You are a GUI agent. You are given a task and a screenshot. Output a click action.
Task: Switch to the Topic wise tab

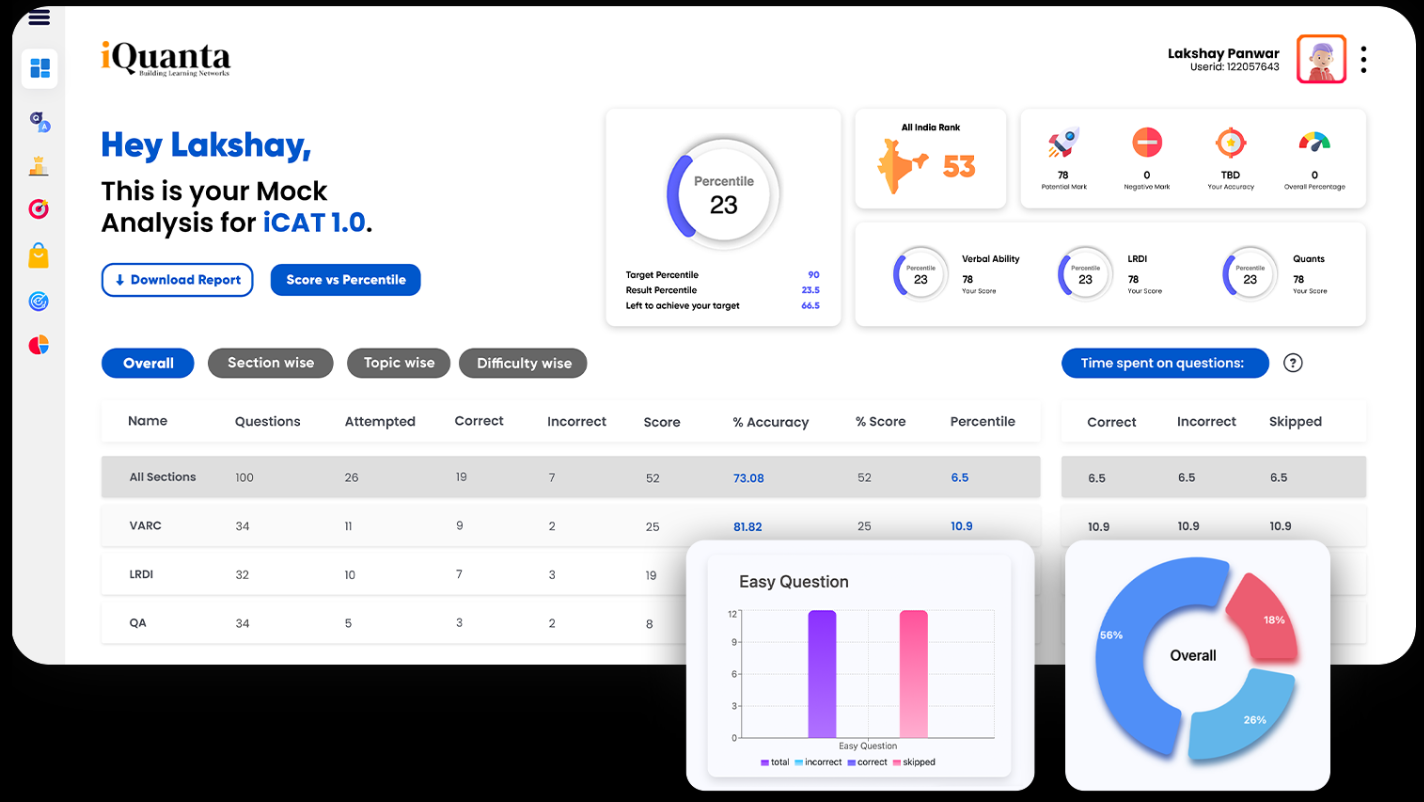pyautogui.click(x=399, y=363)
